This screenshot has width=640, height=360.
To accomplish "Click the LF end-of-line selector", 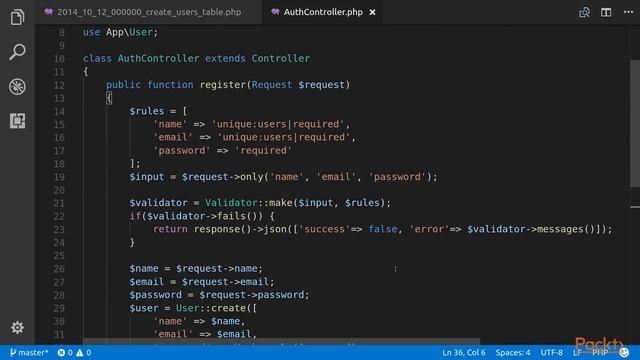I will 577,353.
